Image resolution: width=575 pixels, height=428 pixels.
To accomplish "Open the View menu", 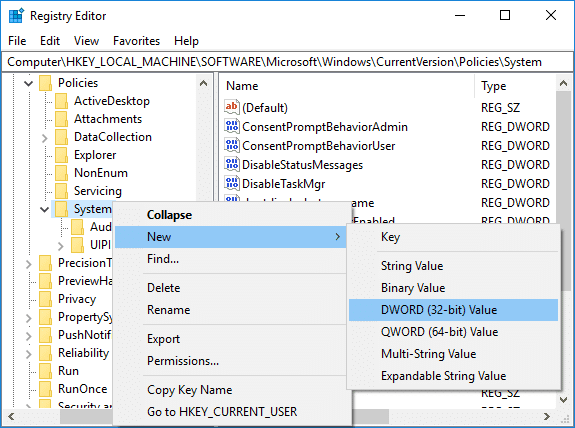I will (x=87, y=41).
